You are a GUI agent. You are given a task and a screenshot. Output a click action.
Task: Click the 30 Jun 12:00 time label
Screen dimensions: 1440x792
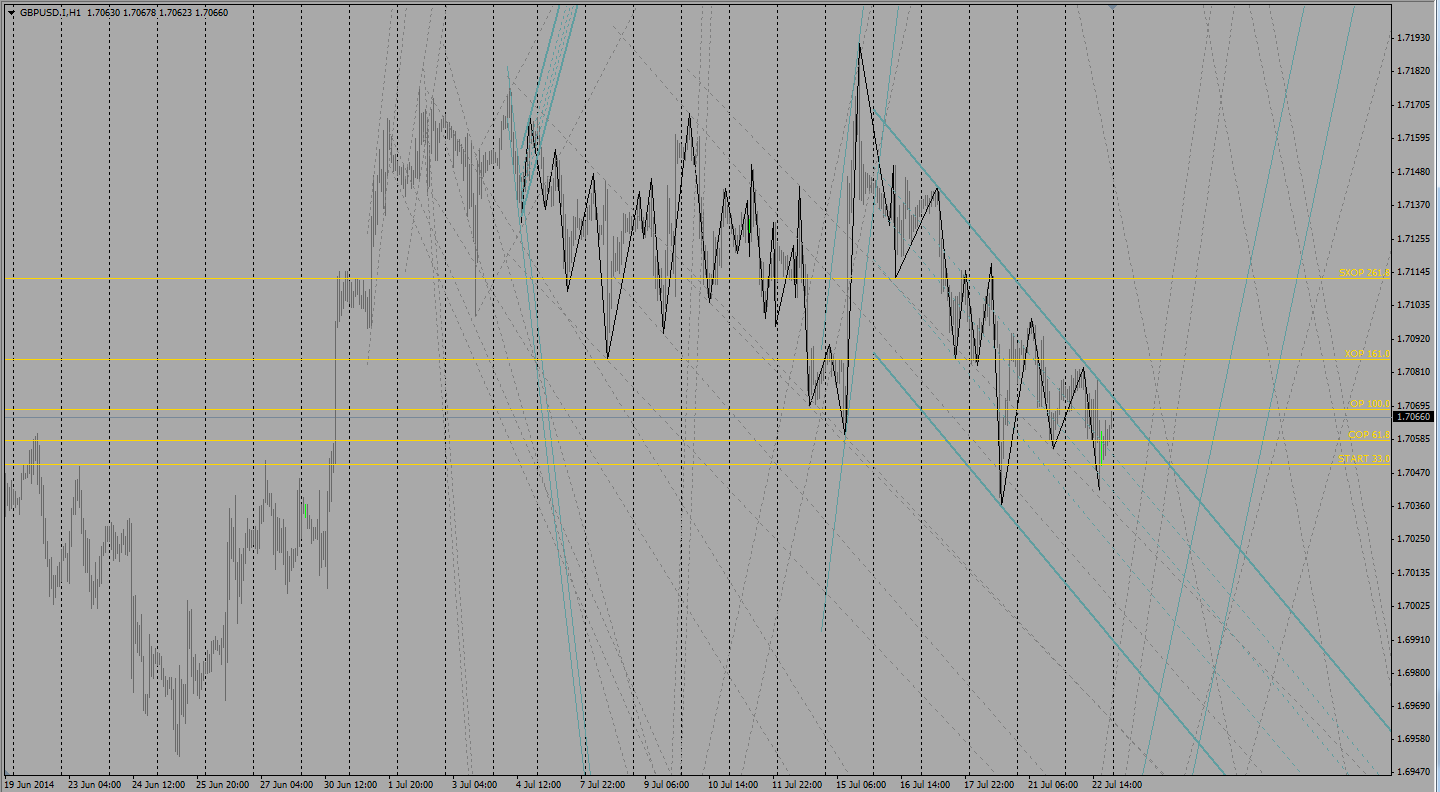point(350,785)
